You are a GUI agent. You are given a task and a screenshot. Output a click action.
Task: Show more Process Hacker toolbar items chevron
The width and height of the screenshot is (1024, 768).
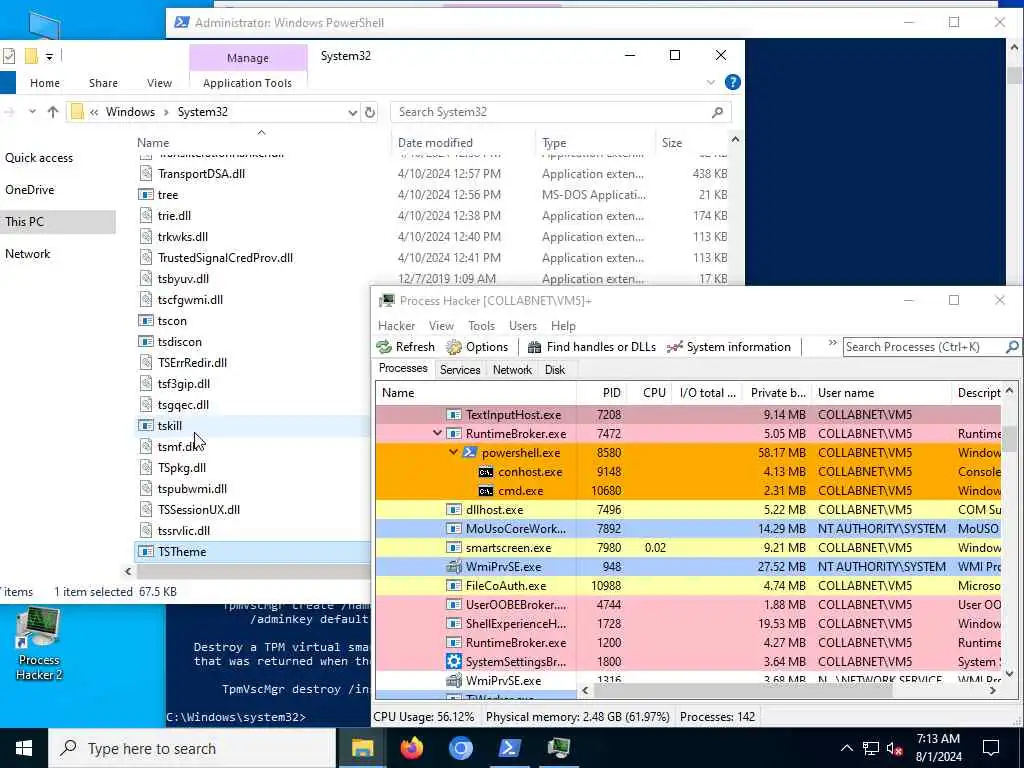[x=832, y=343]
